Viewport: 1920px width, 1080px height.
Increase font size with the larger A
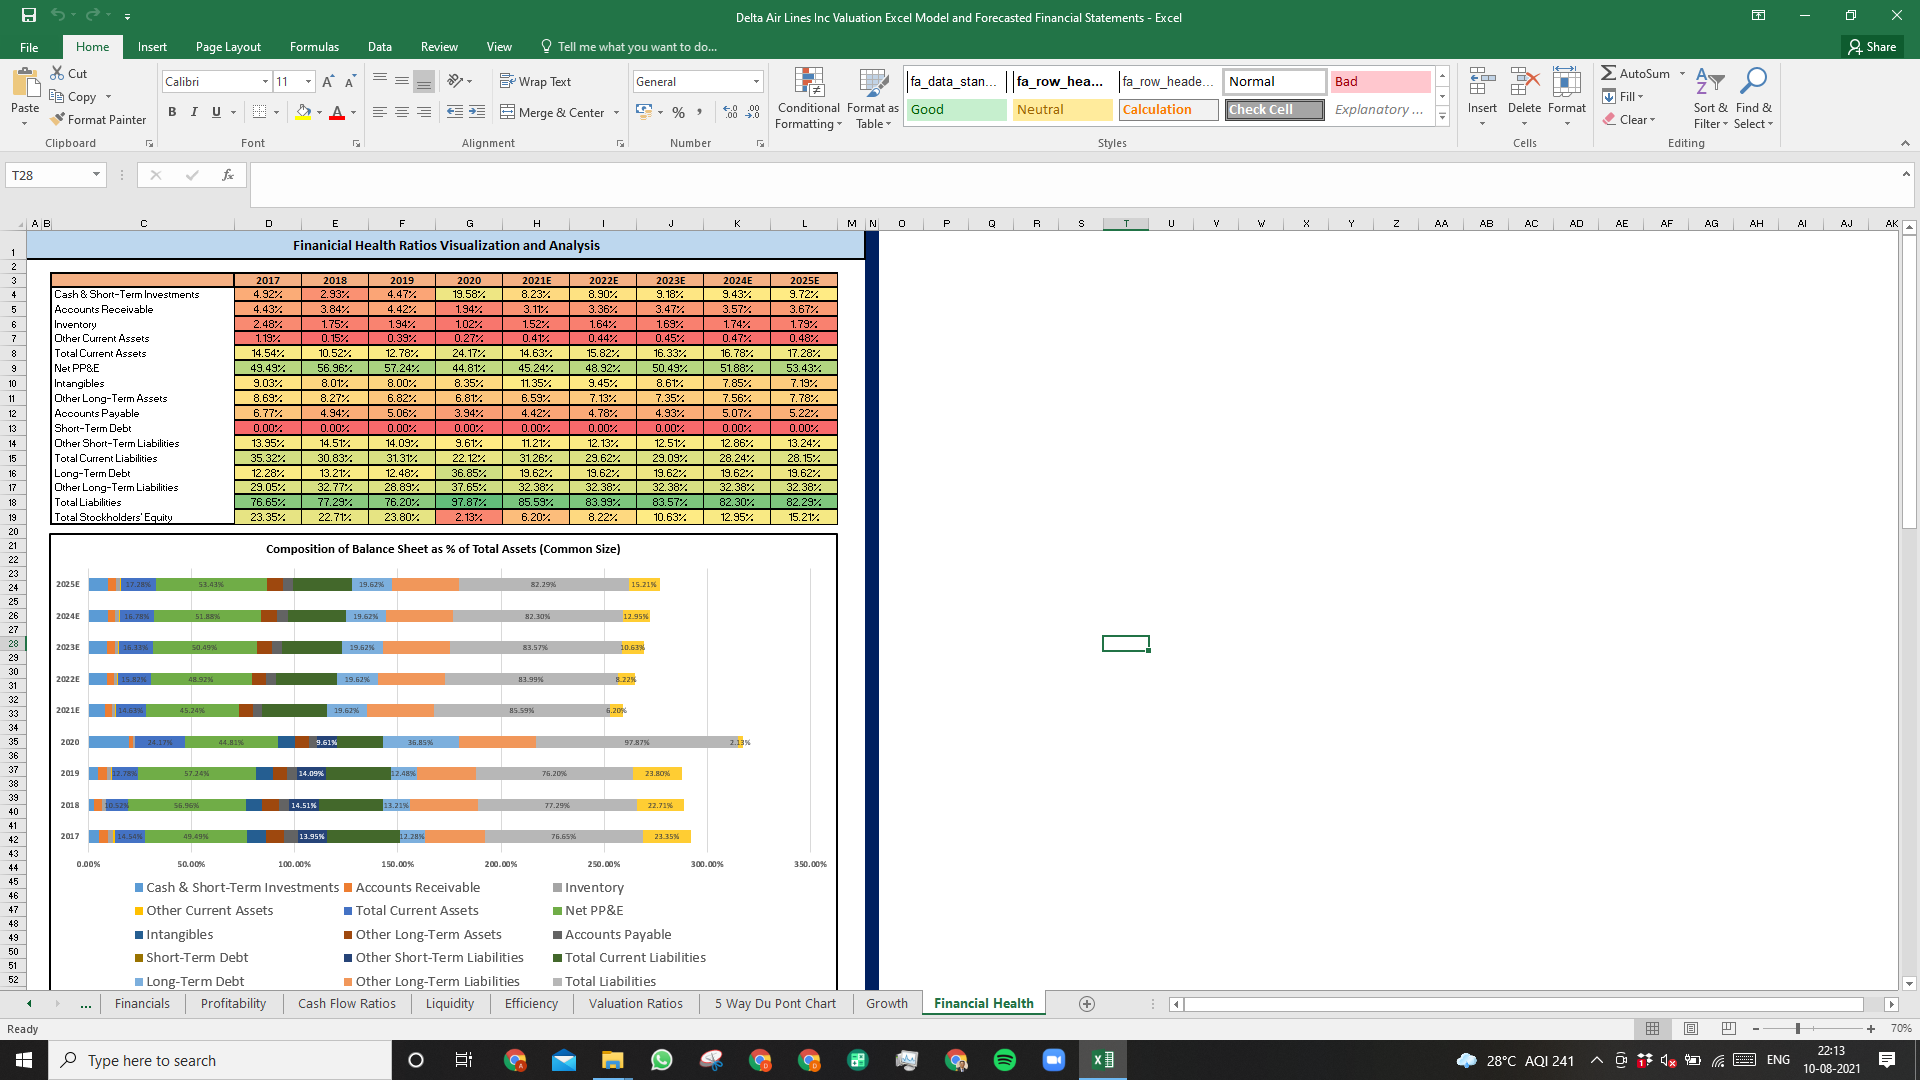click(x=328, y=81)
